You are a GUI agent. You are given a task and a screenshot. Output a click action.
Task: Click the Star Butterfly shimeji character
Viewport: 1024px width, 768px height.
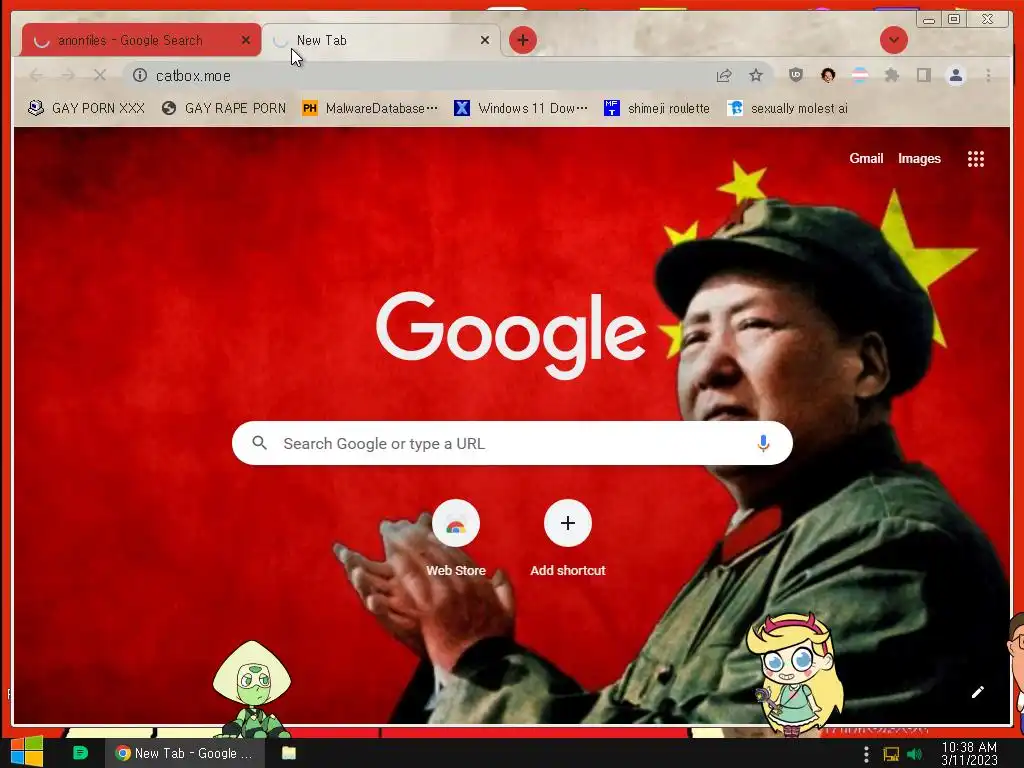pos(794,674)
